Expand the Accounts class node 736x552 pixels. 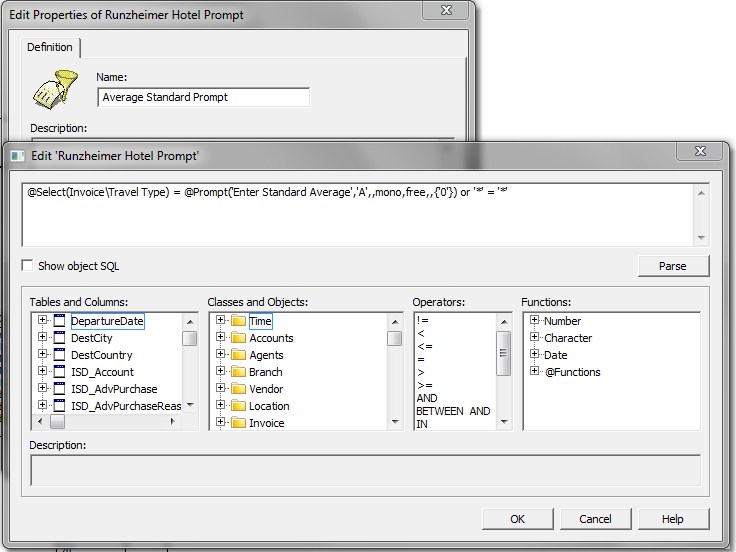coord(220,337)
